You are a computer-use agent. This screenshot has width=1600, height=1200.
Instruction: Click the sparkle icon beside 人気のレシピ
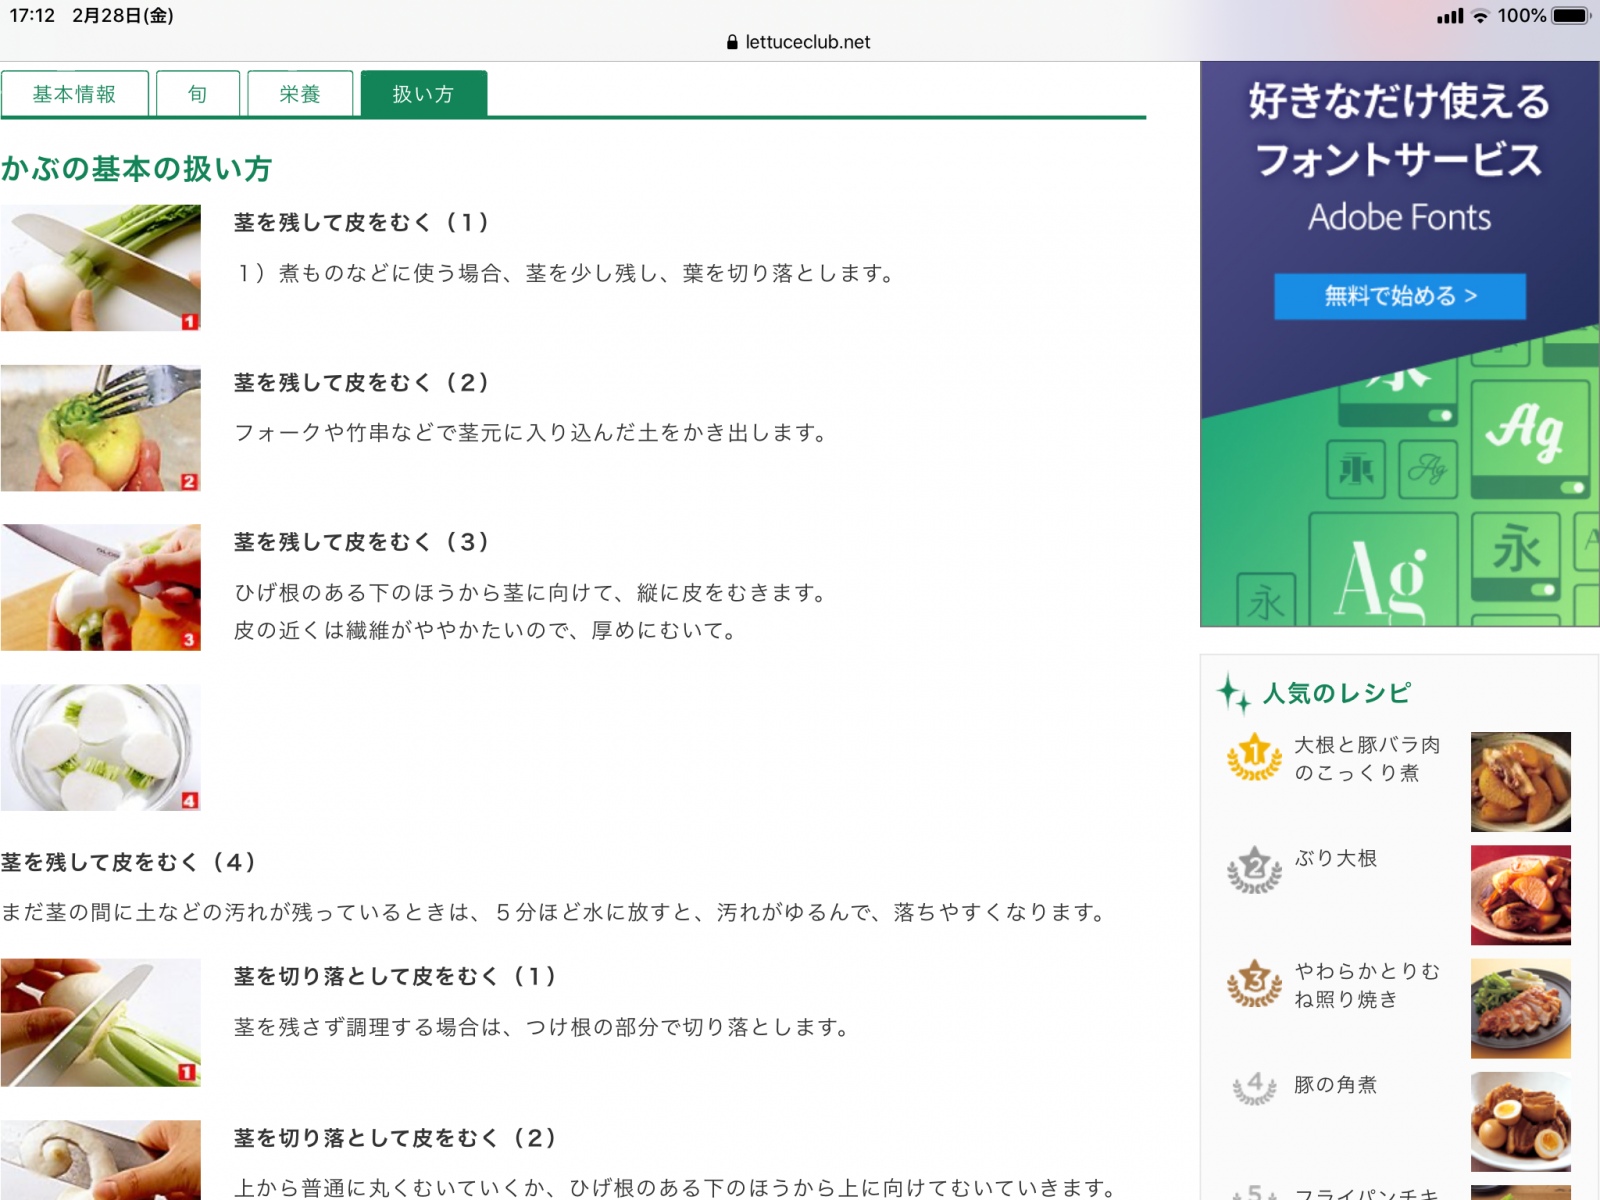click(1234, 693)
